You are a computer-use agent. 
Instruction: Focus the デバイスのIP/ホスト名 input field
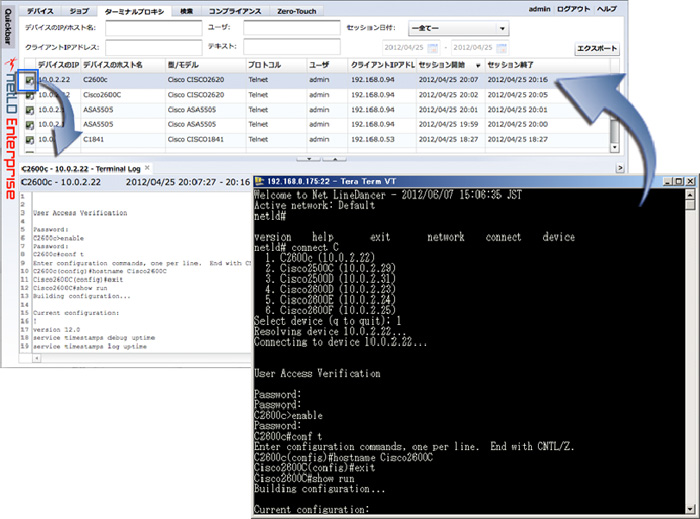click(154, 28)
